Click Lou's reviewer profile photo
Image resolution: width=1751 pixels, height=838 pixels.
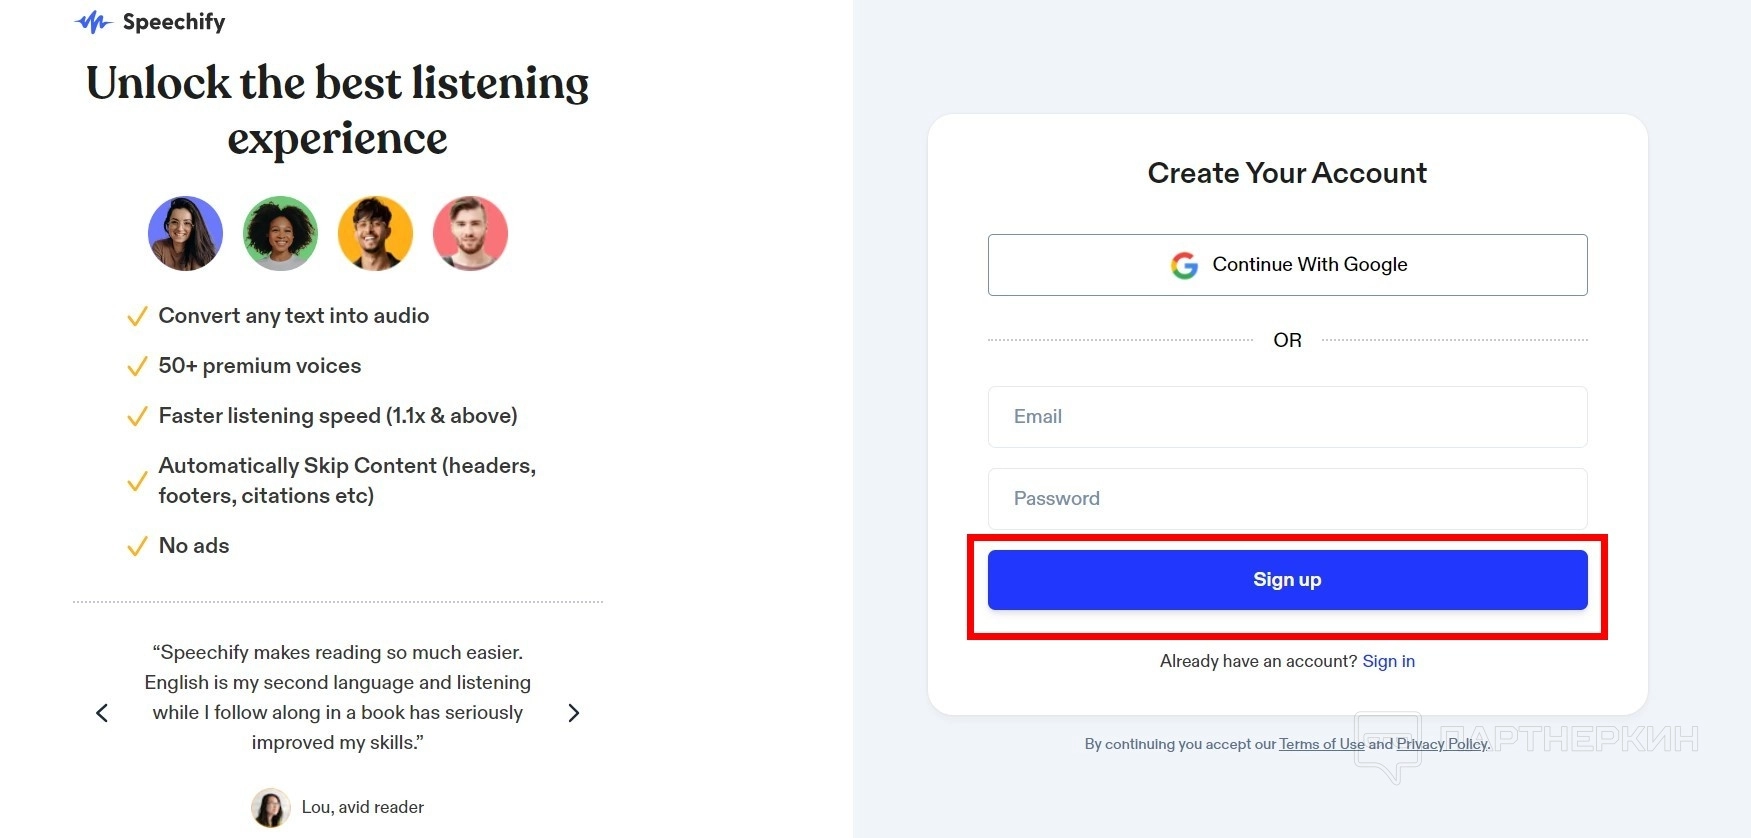pos(270,808)
